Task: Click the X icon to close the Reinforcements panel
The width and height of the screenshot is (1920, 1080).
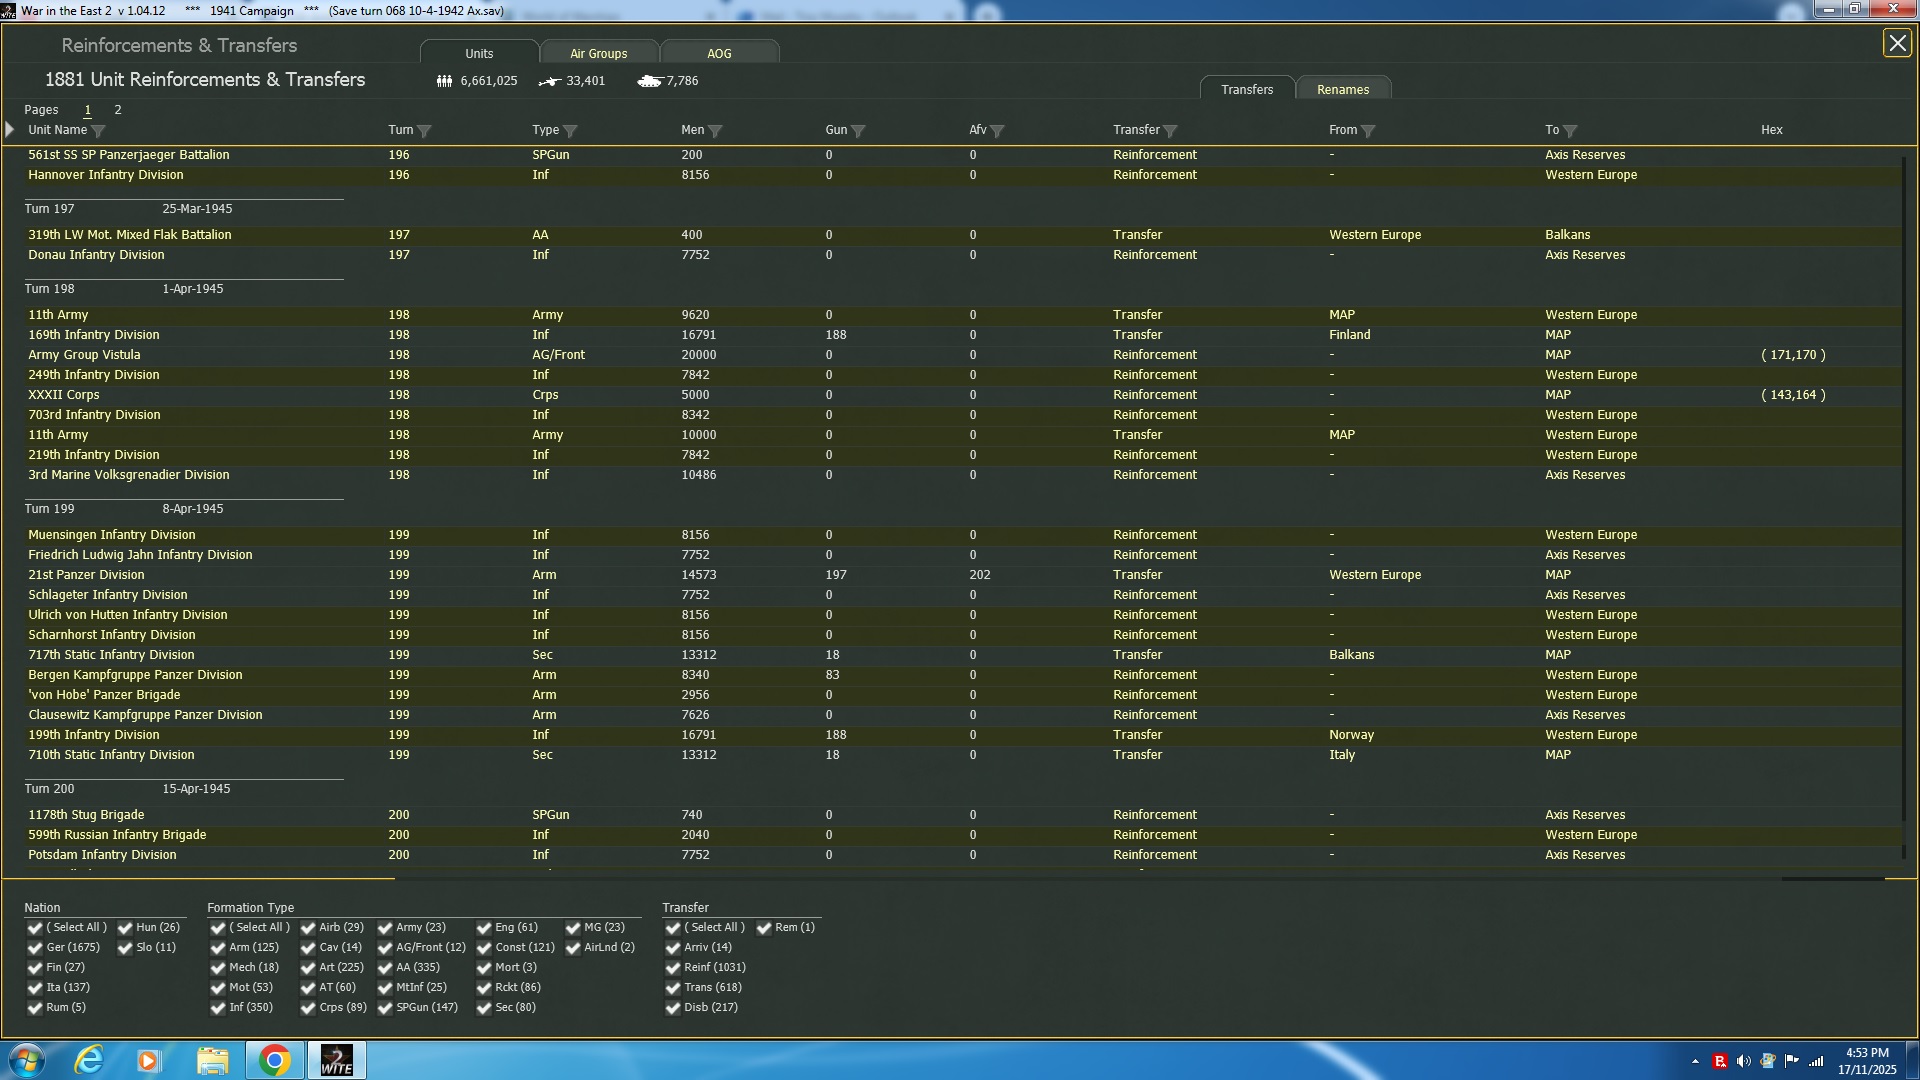Action: coord(1896,43)
